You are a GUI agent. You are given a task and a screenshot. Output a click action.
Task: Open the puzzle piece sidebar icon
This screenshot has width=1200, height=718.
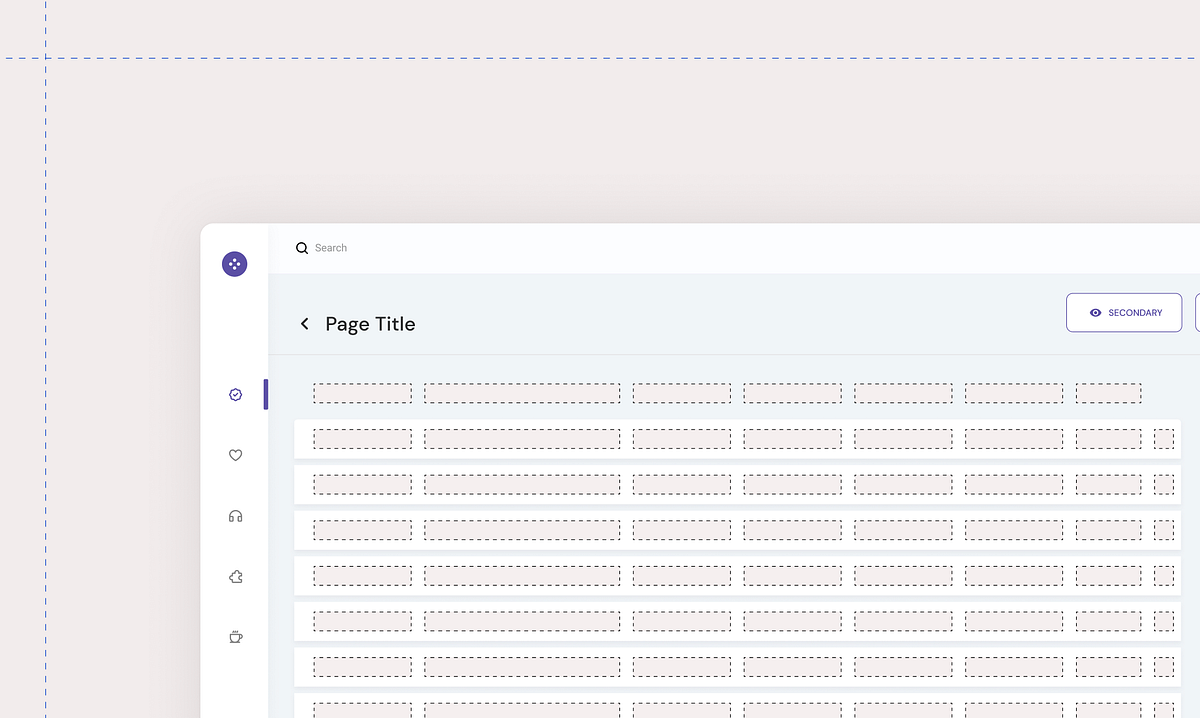(x=235, y=577)
